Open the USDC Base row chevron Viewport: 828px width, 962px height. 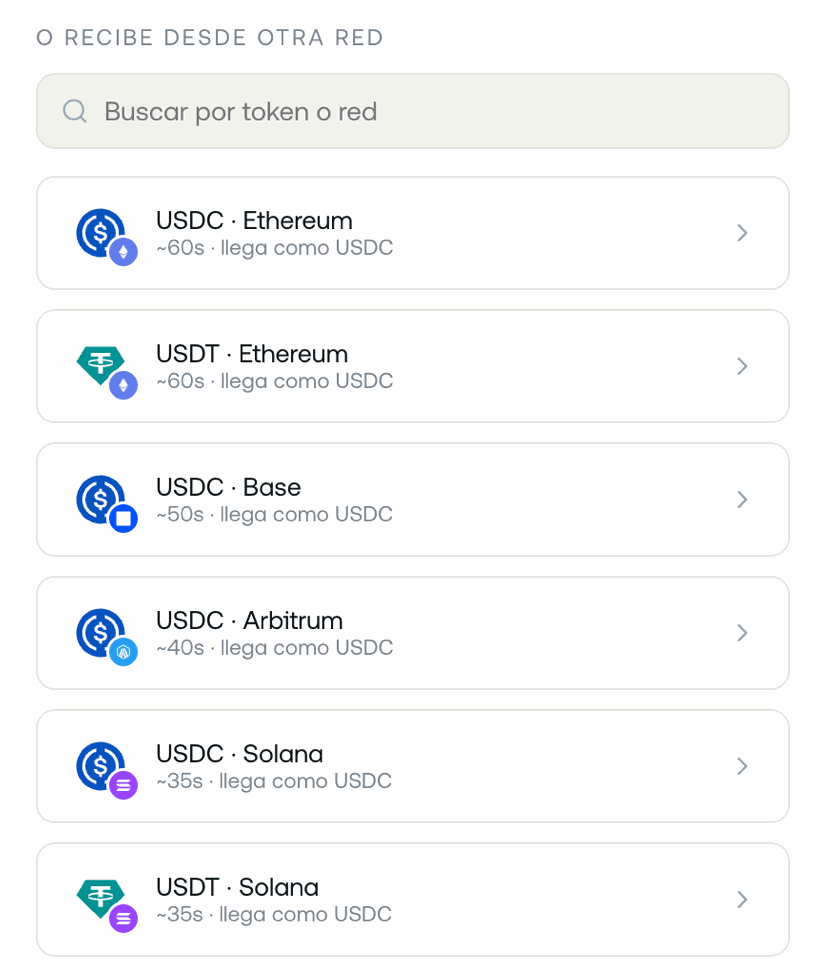click(x=742, y=499)
